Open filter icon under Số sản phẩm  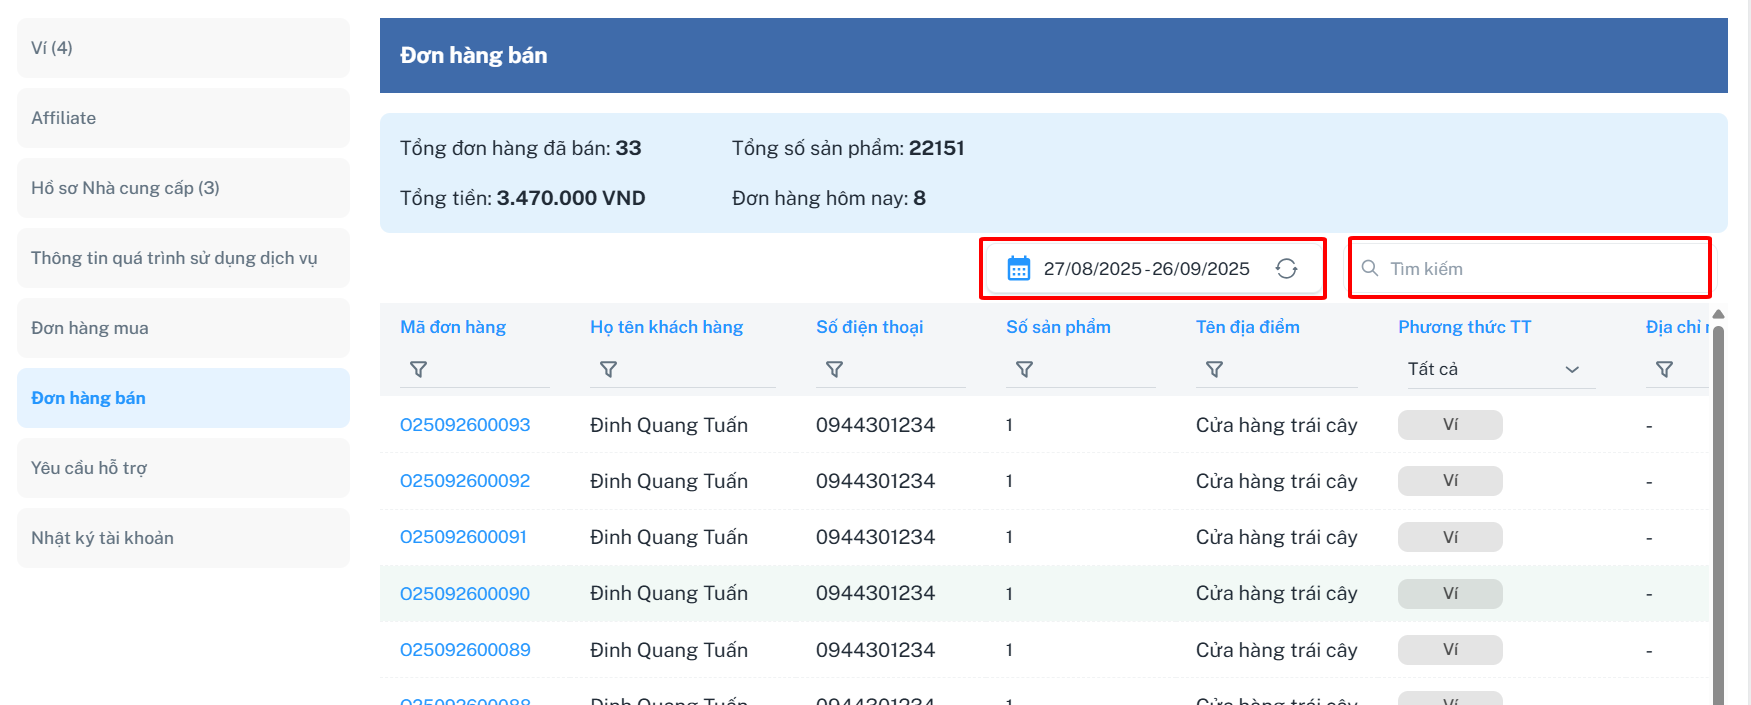click(1024, 370)
